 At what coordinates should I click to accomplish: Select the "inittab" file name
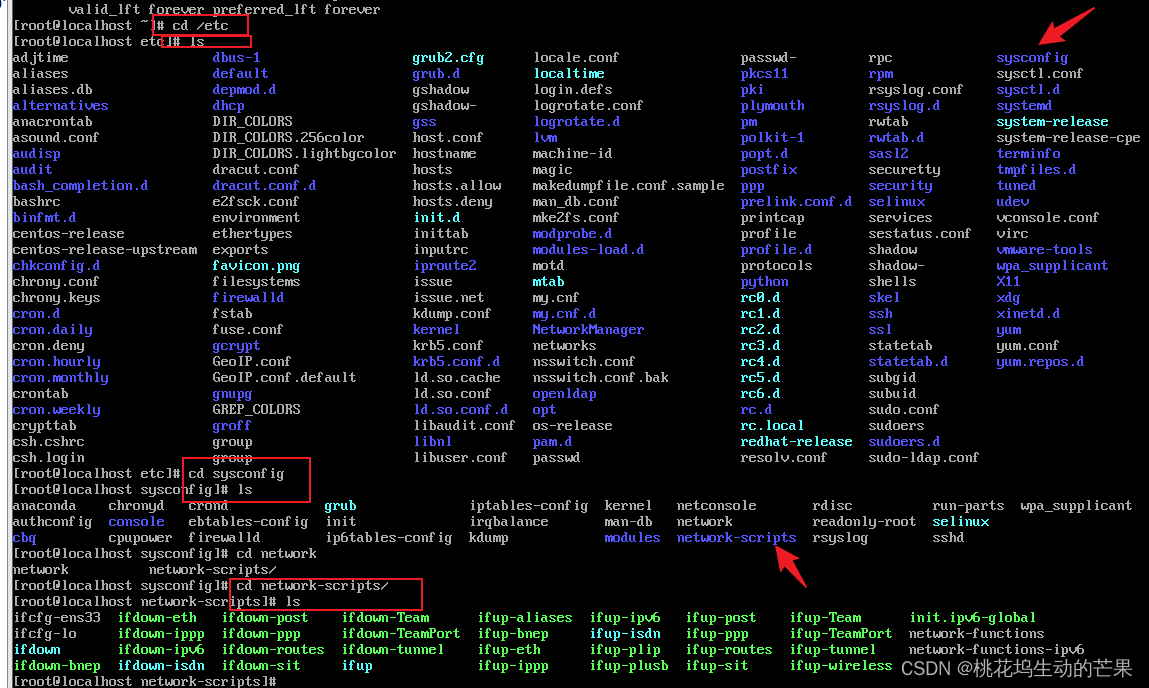tap(441, 234)
